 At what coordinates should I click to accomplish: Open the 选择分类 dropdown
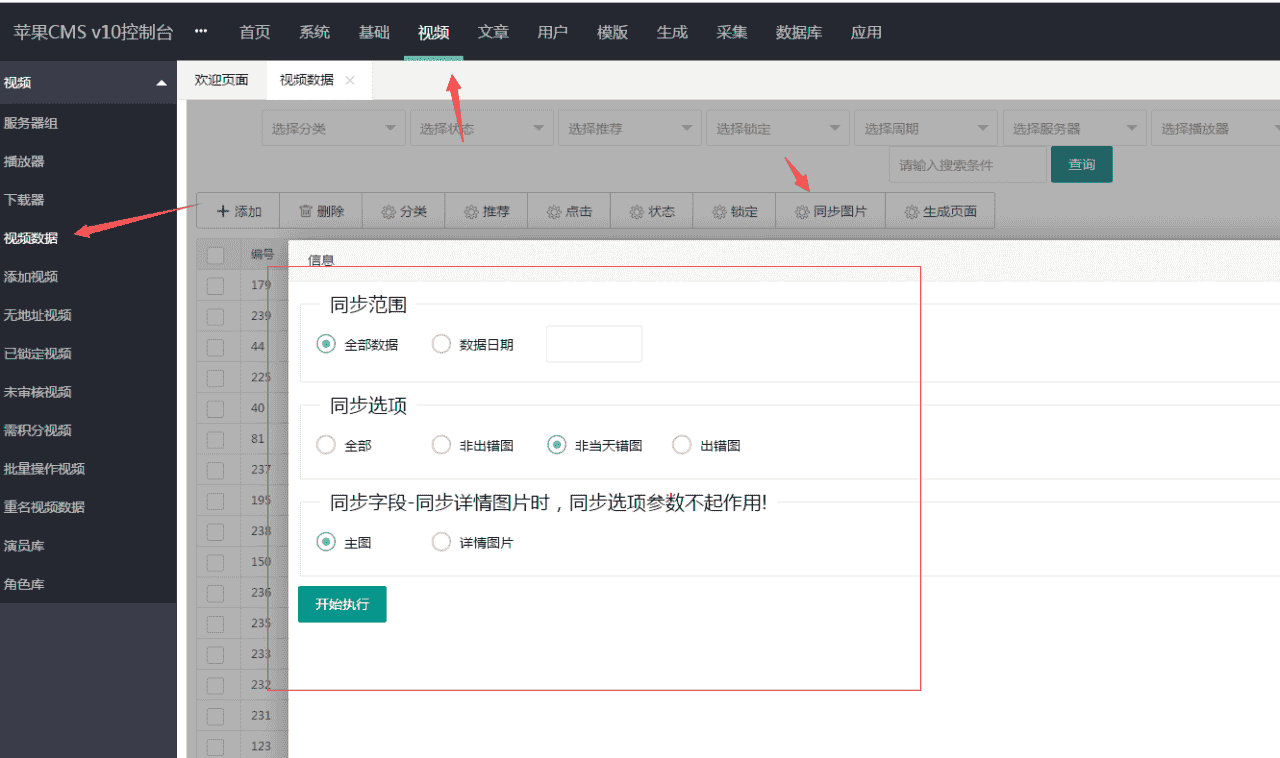click(333, 127)
